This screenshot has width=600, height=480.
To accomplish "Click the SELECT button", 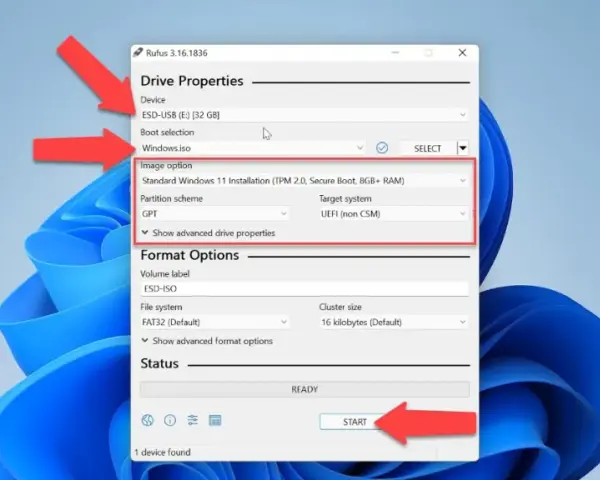I will [x=427, y=148].
